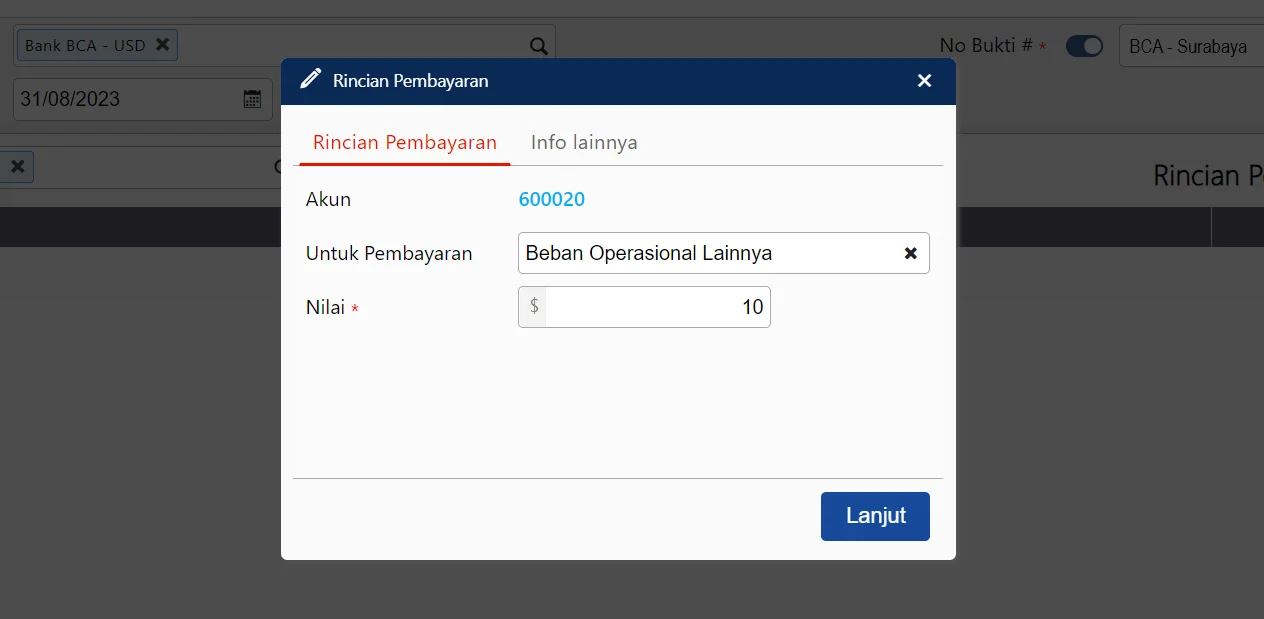1264x619 pixels.
Task: Click the pencil icon in dialog header
Action: 311,80
